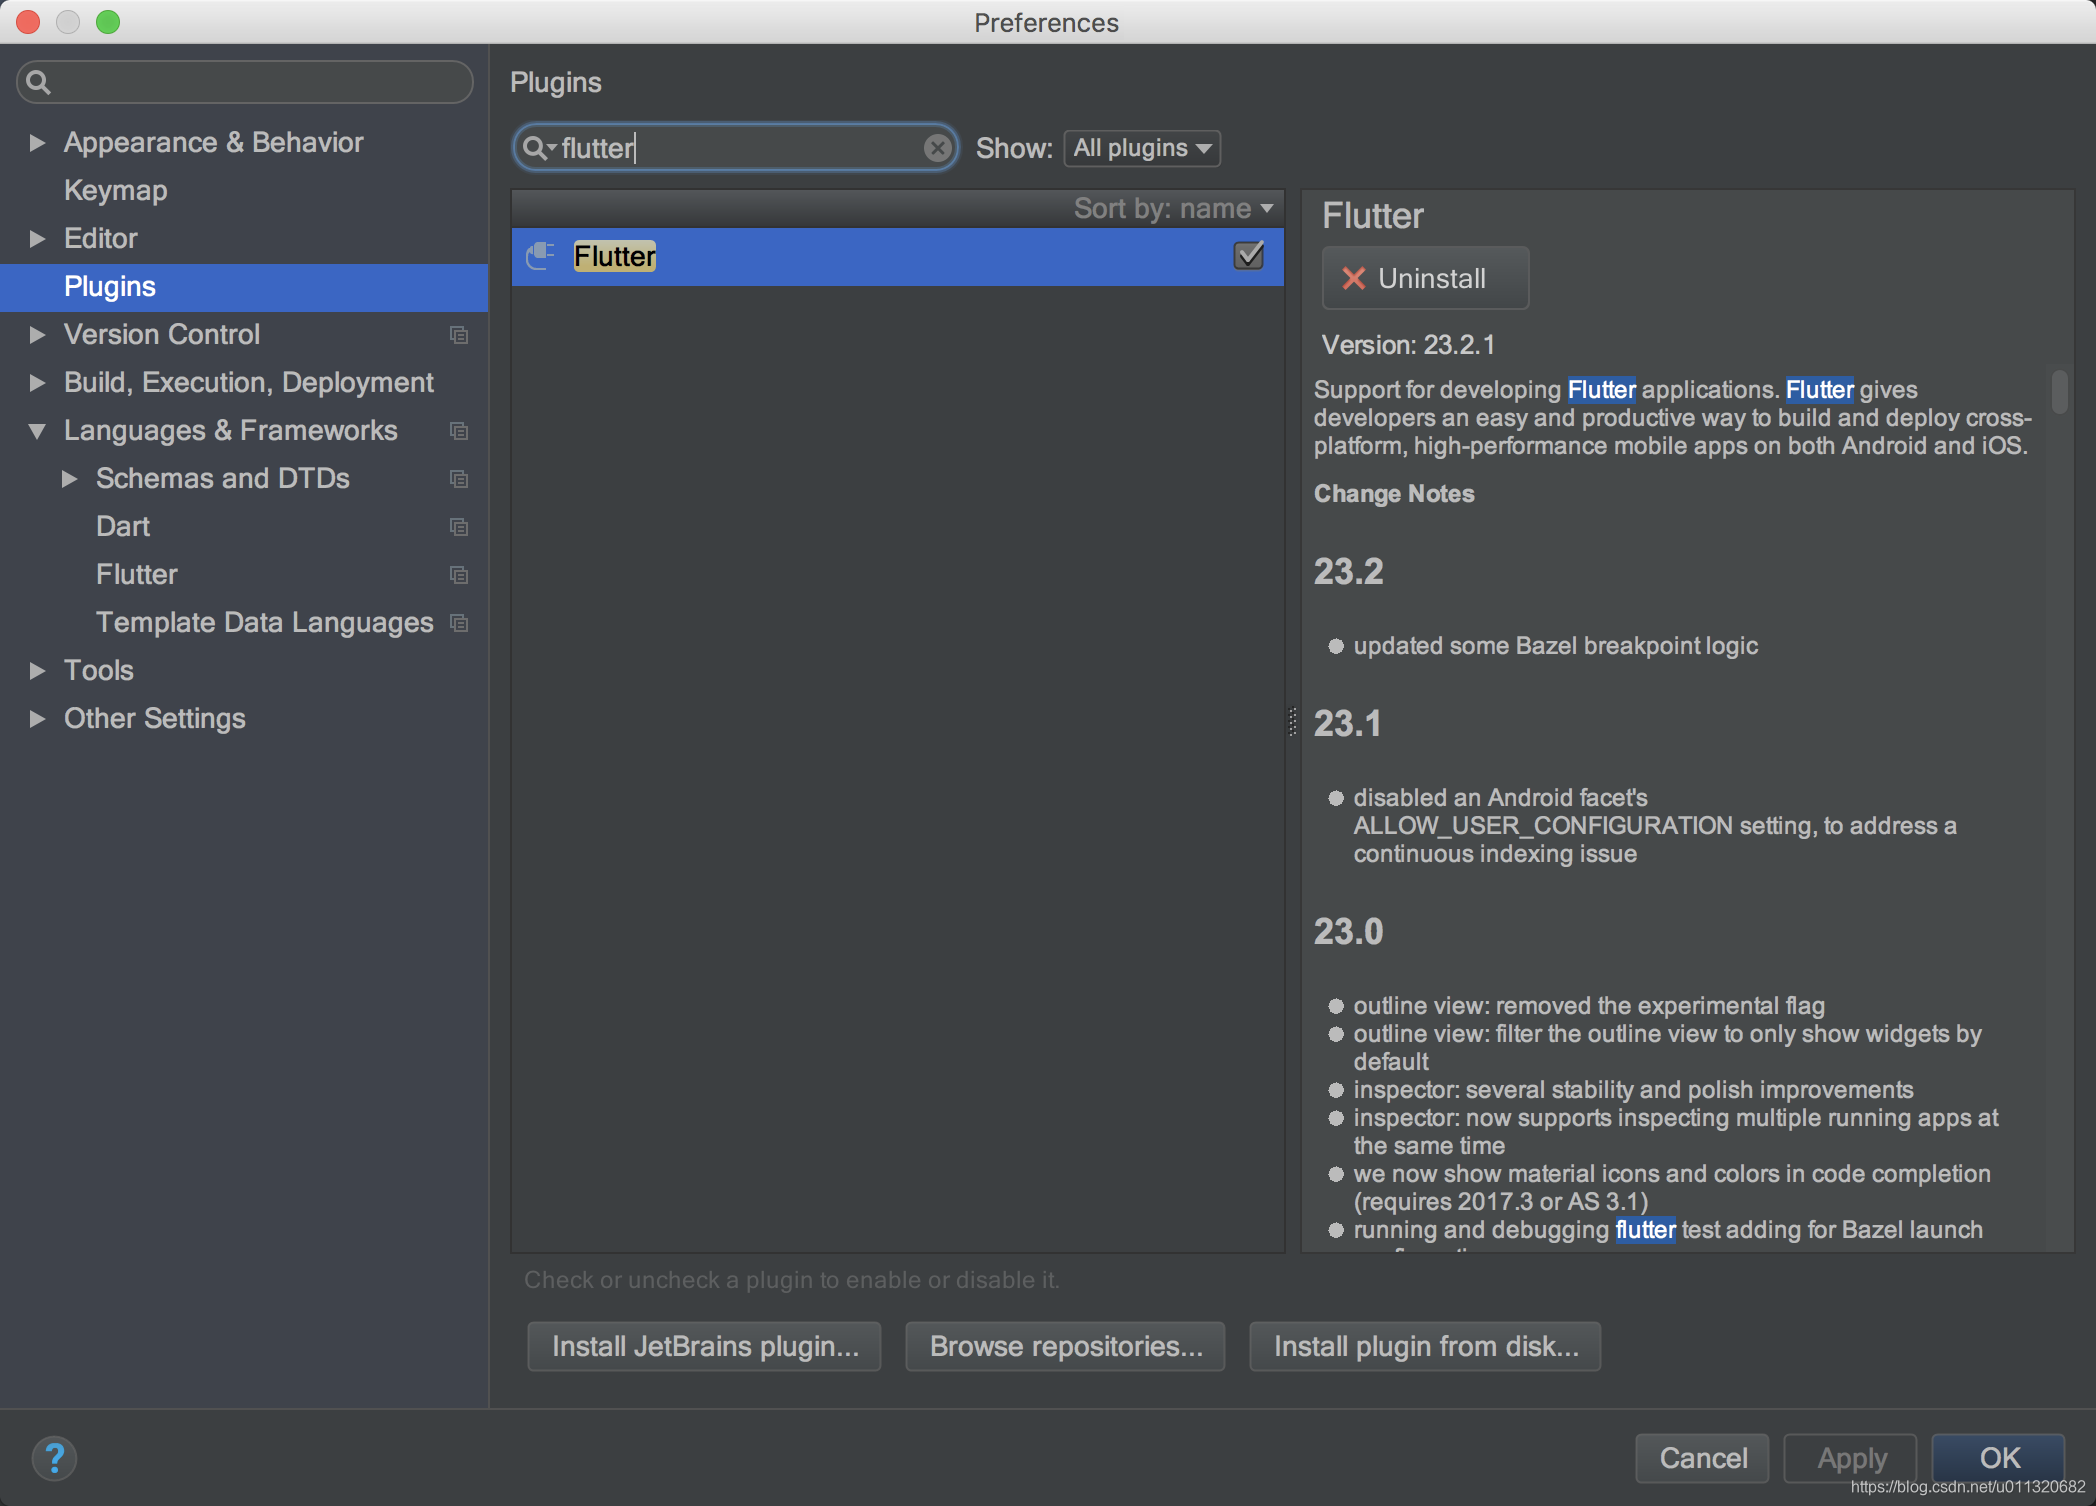
Task: Click the Flutter language settings icon
Action: (x=461, y=573)
